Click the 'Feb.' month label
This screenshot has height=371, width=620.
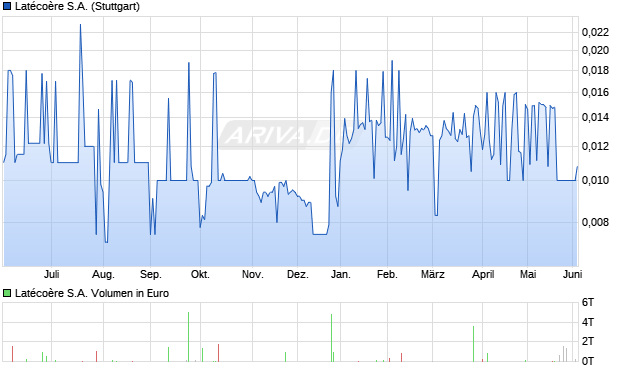coord(387,274)
